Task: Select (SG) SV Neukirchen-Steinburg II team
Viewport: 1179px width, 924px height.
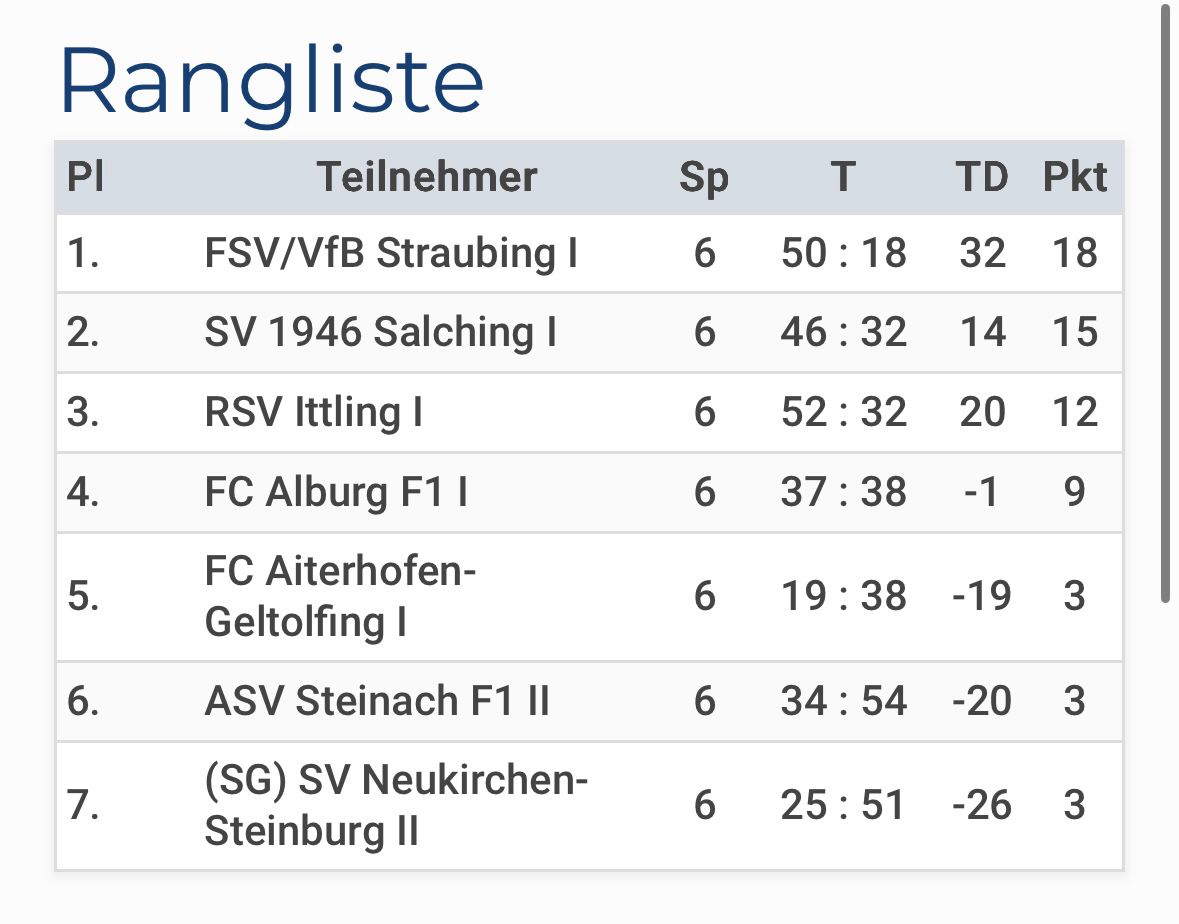Action: tap(396, 805)
